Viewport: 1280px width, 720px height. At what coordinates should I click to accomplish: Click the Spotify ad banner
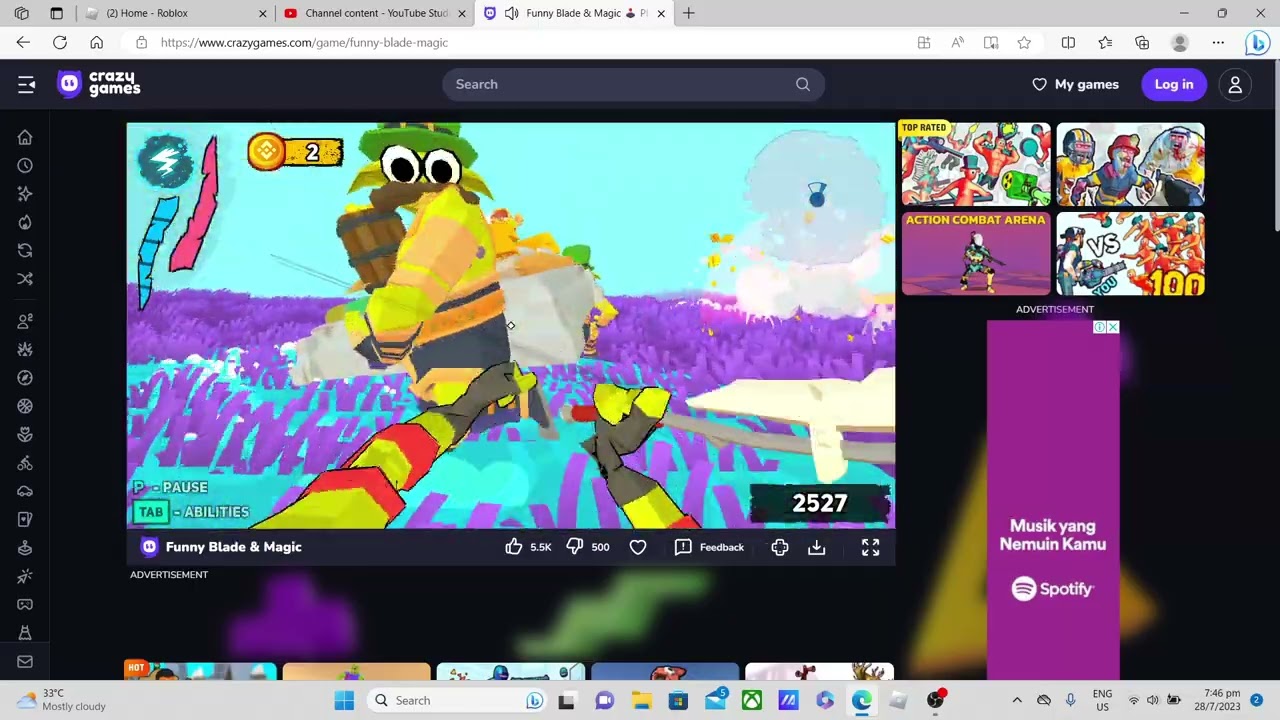click(1053, 500)
